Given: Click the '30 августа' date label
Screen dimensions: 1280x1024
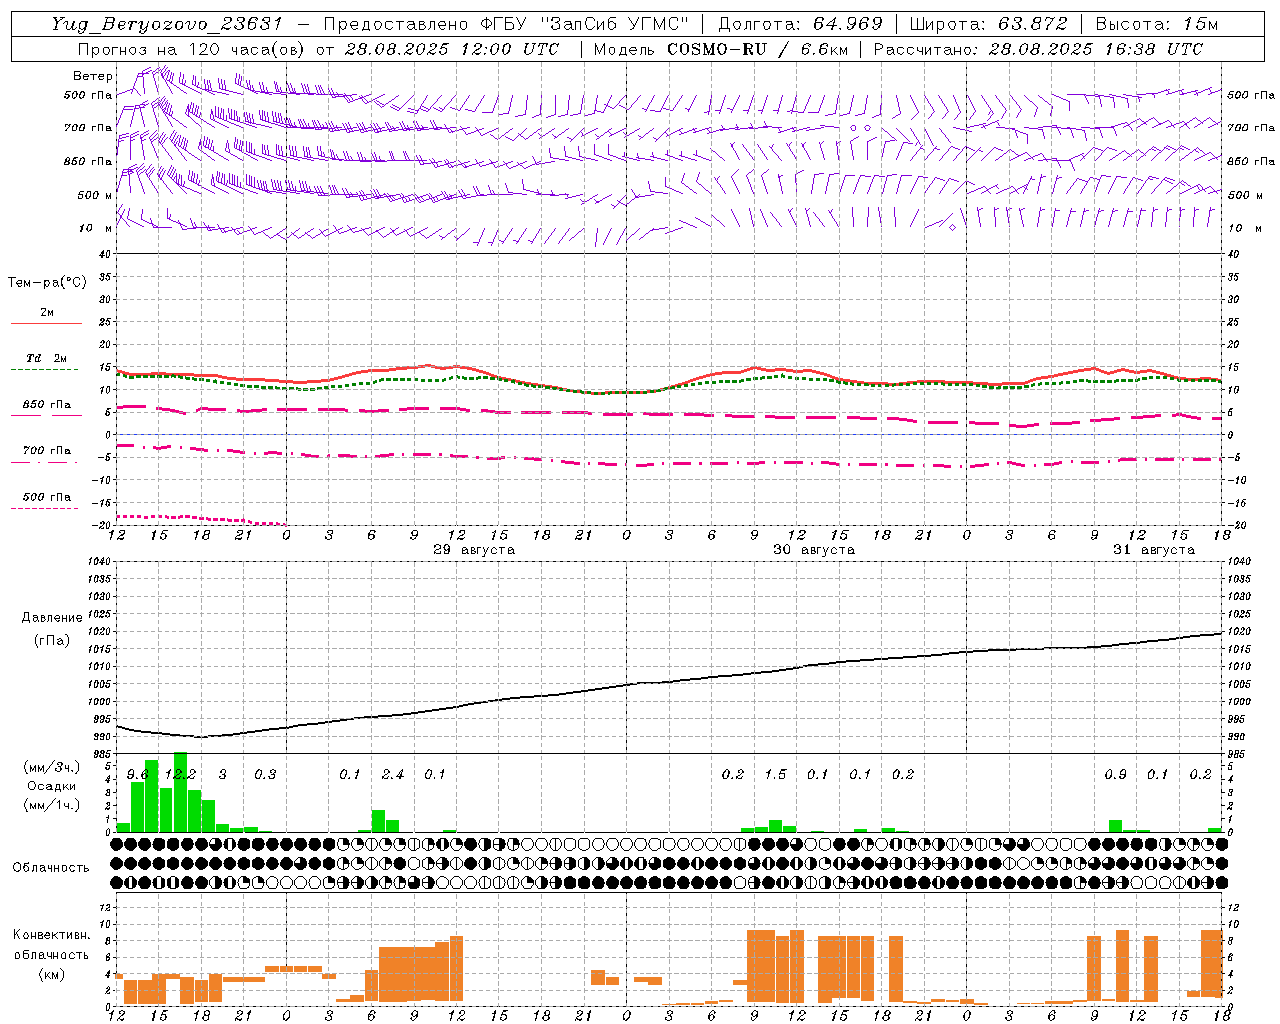Looking at the screenshot, I should coord(814,550).
